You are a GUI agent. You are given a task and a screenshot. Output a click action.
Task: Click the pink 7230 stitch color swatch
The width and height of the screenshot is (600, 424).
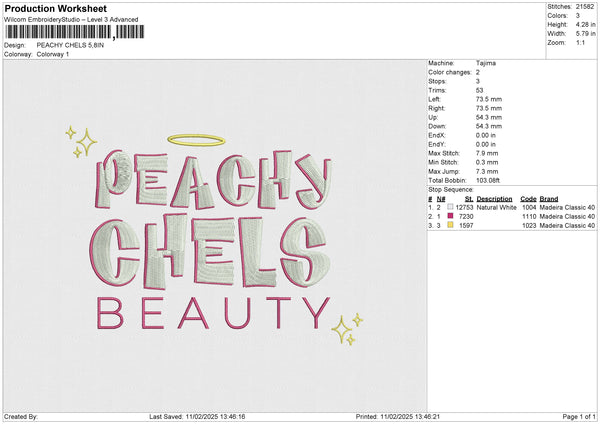click(x=451, y=216)
